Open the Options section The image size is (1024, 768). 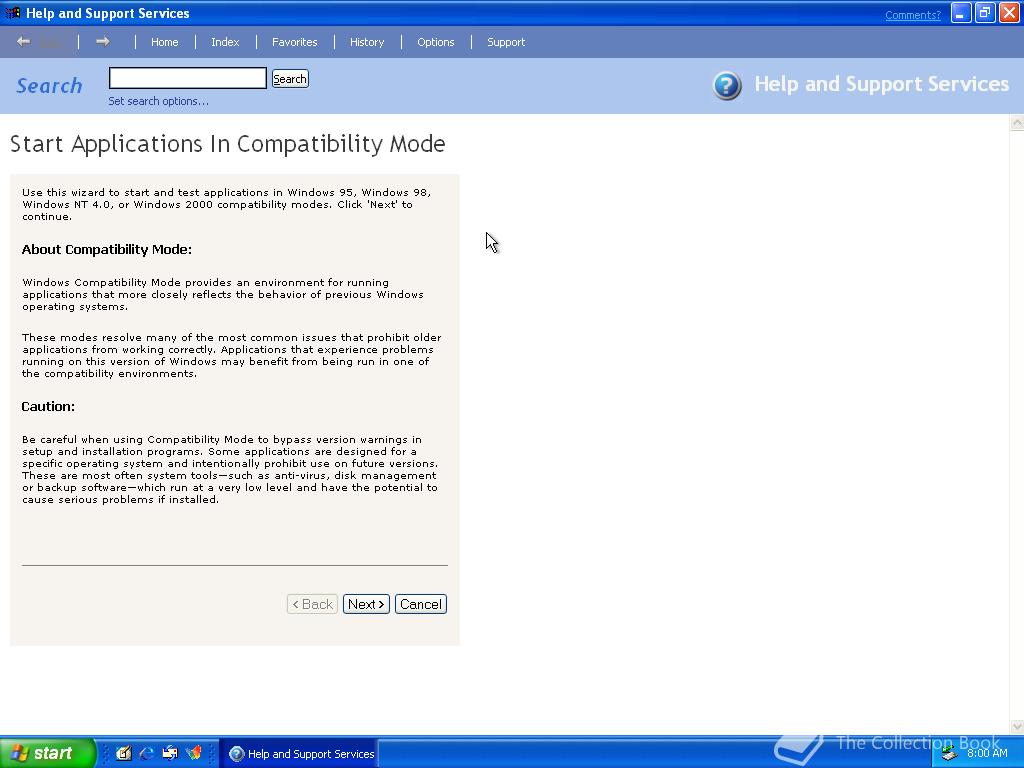[436, 42]
